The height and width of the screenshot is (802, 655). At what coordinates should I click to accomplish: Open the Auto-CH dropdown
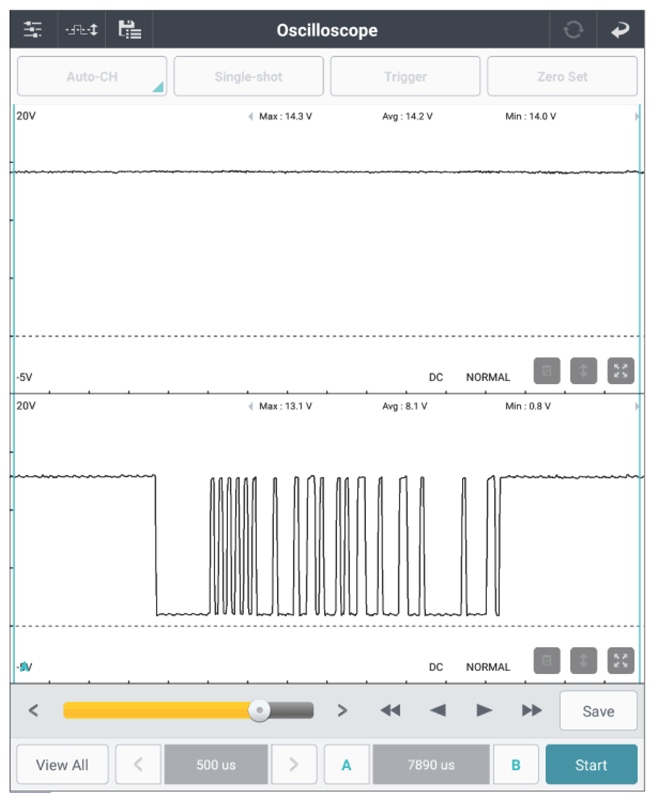coord(92,76)
